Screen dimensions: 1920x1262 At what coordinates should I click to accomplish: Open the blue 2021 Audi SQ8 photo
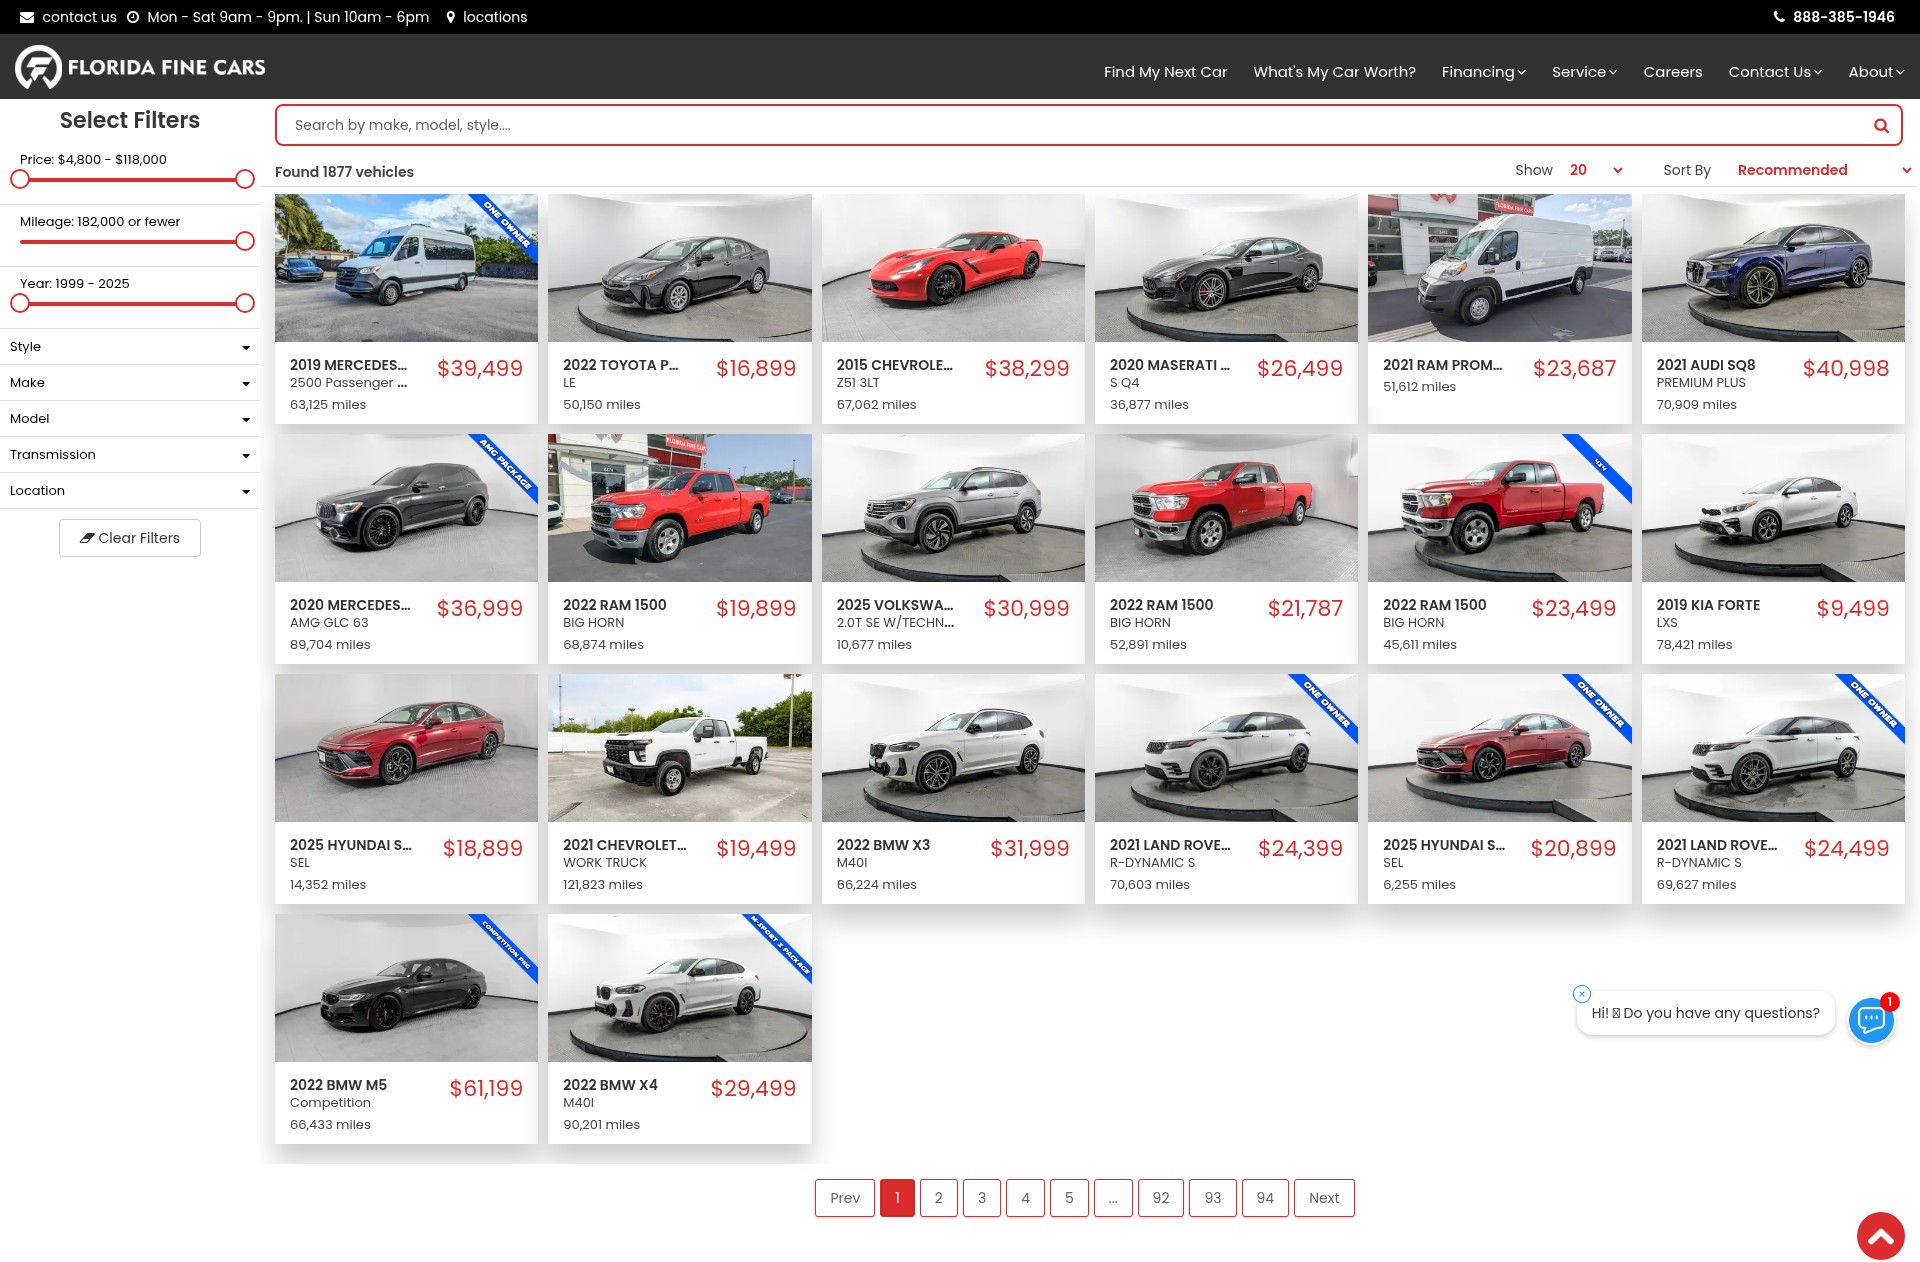(1773, 268)
